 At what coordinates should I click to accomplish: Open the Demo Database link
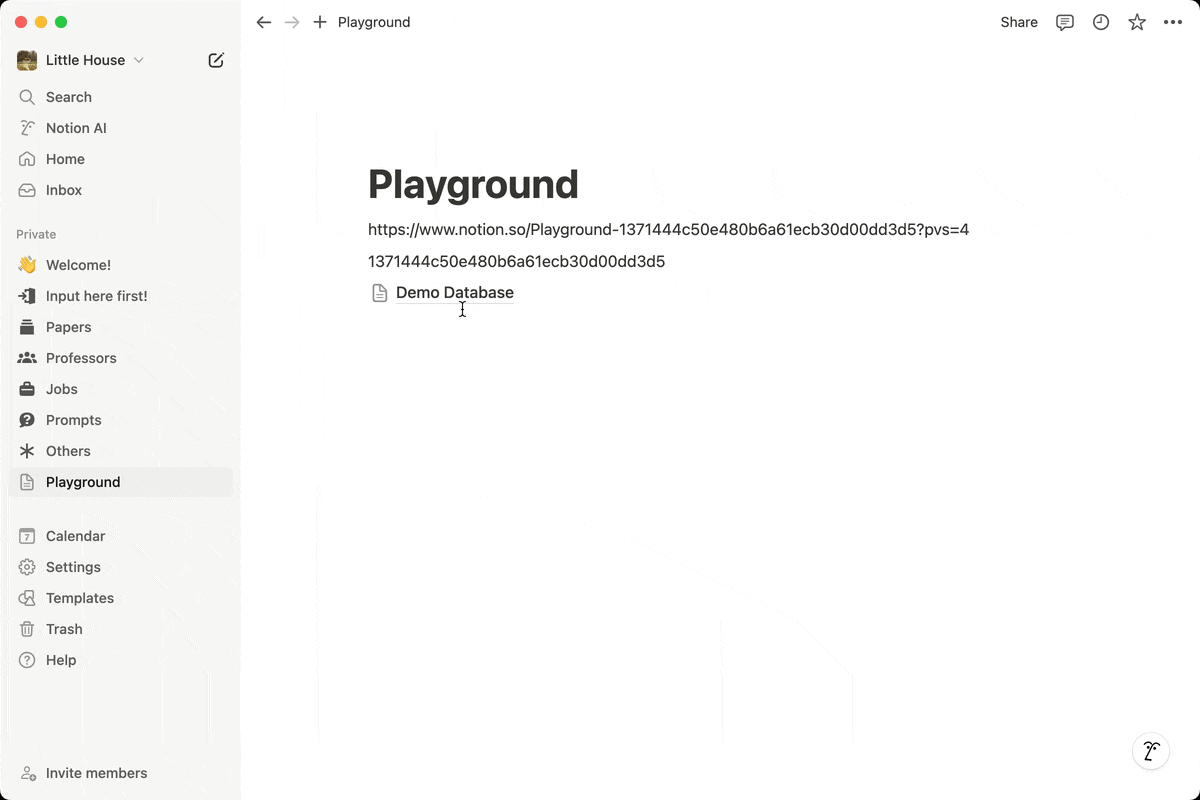point(454,292)
